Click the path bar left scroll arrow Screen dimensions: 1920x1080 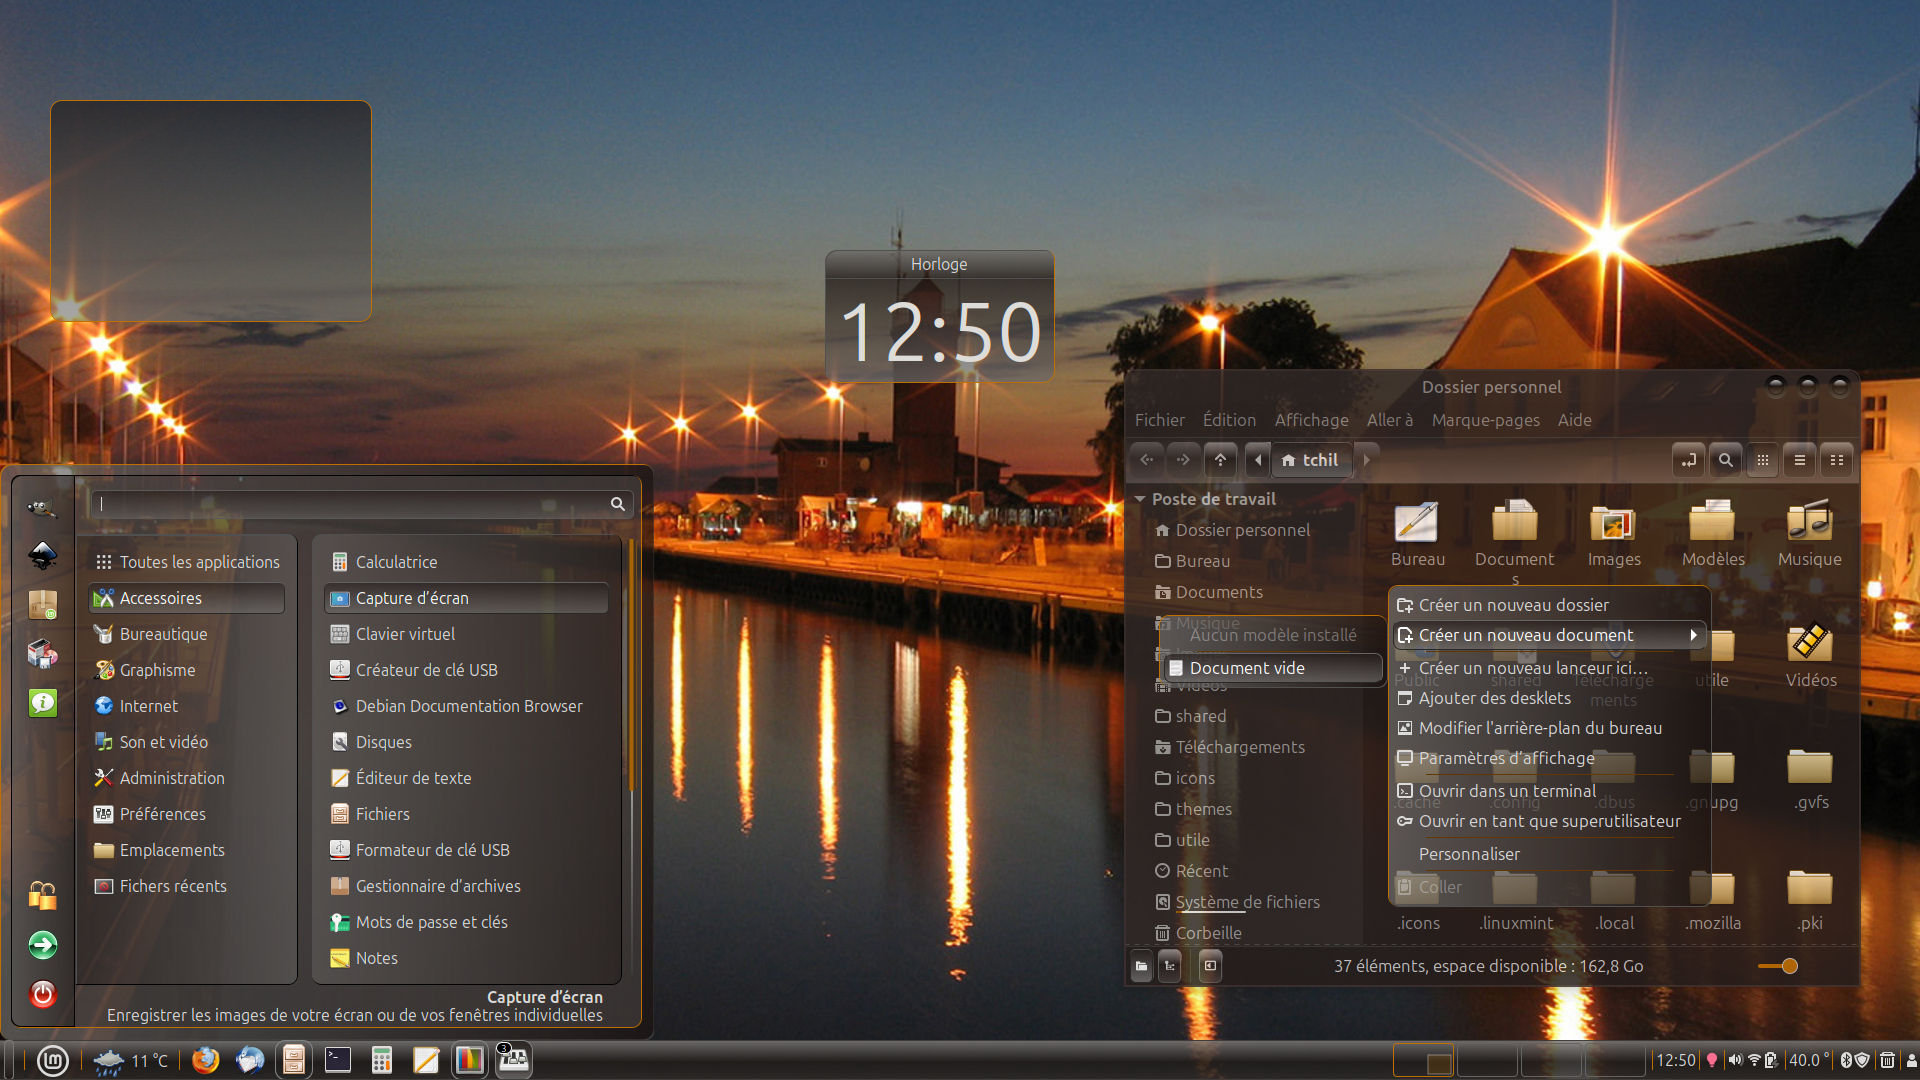tap(1258, 460)
